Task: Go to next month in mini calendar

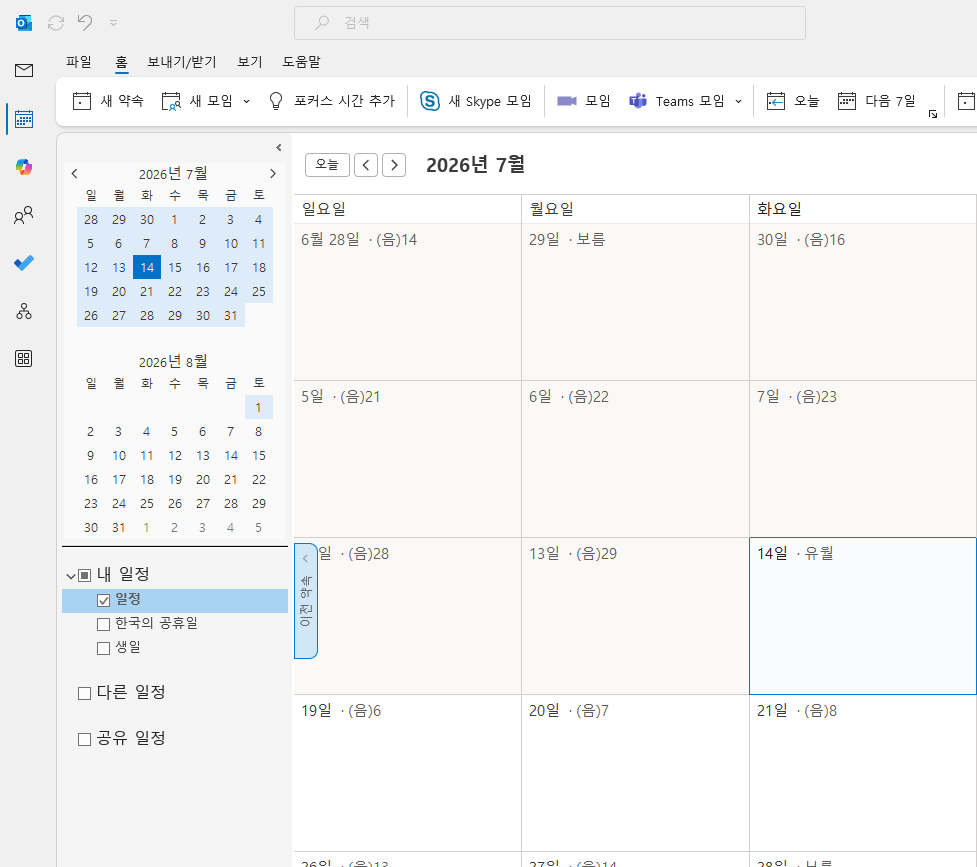Action: coord(272,173)
